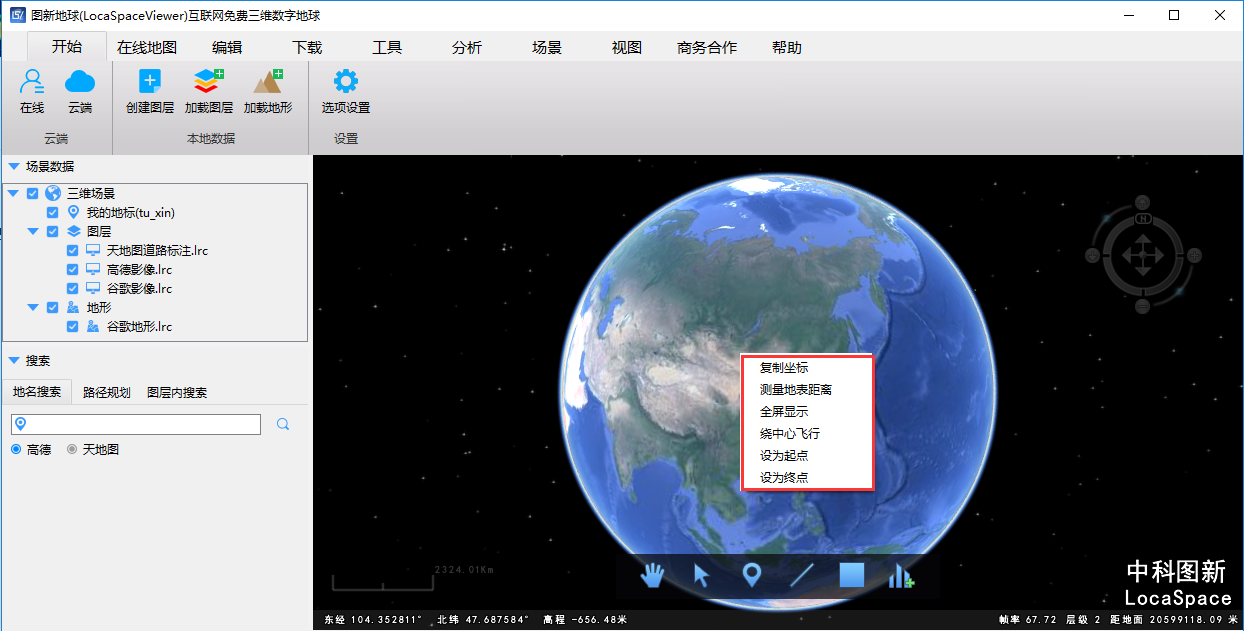Select the 地名搜索 tab
1244x631 pixels.
pyautogui.click(x=37, y=392)
